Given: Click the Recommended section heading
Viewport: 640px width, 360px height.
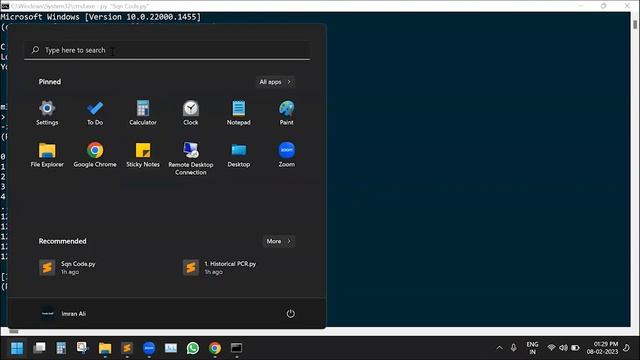Looking at the screenshot, I should [62, 241].
